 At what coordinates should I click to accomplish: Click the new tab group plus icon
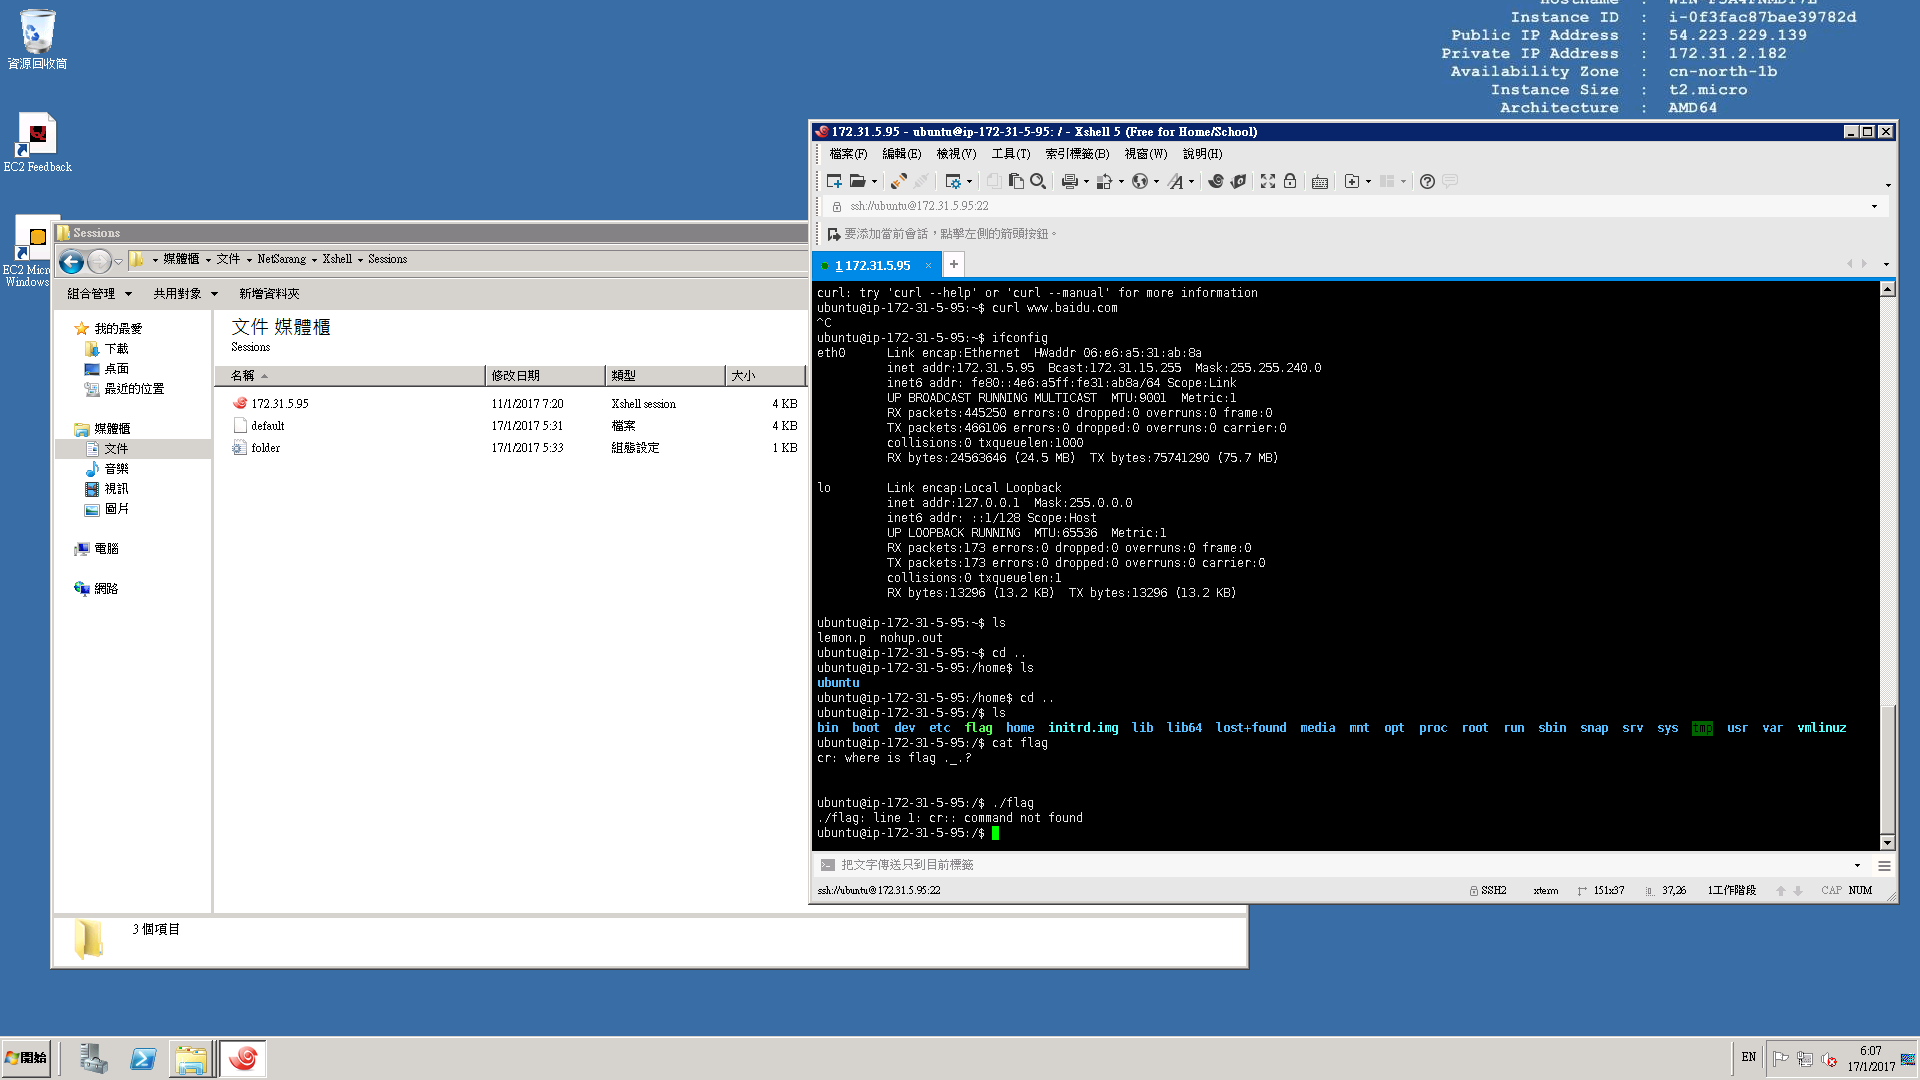coord(1352,181)
